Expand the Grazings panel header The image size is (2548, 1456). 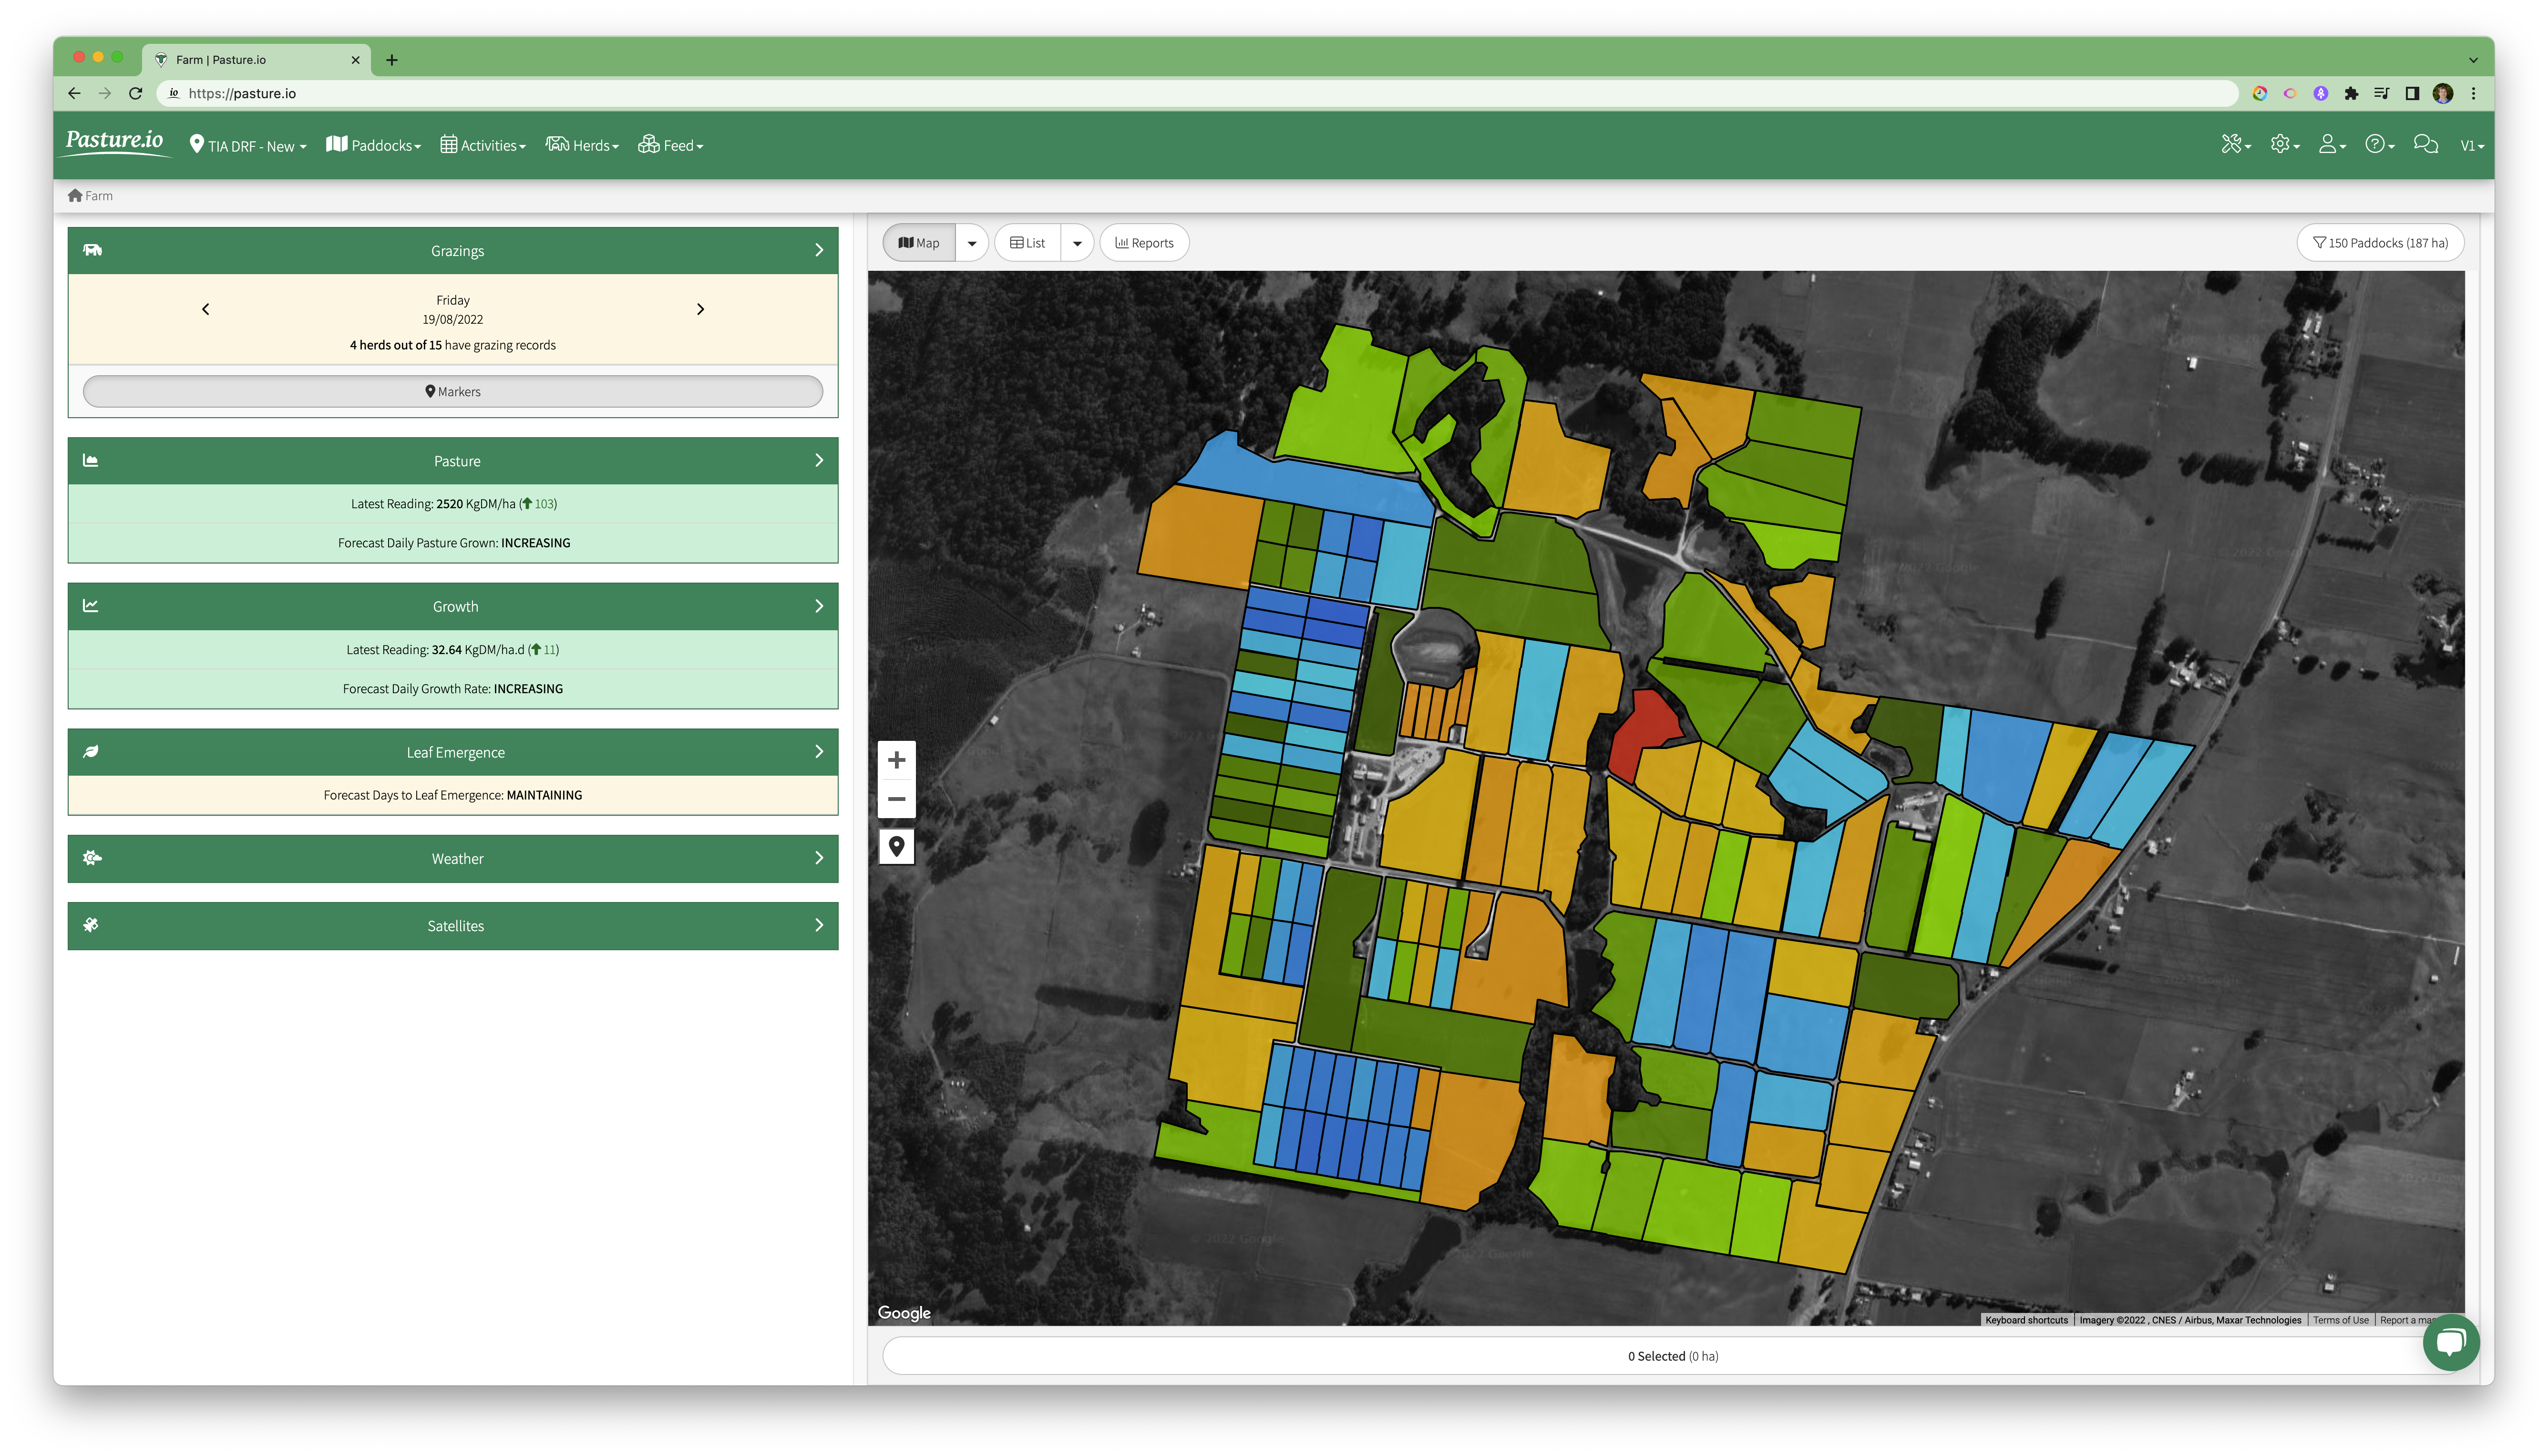[x=453, y=251]
